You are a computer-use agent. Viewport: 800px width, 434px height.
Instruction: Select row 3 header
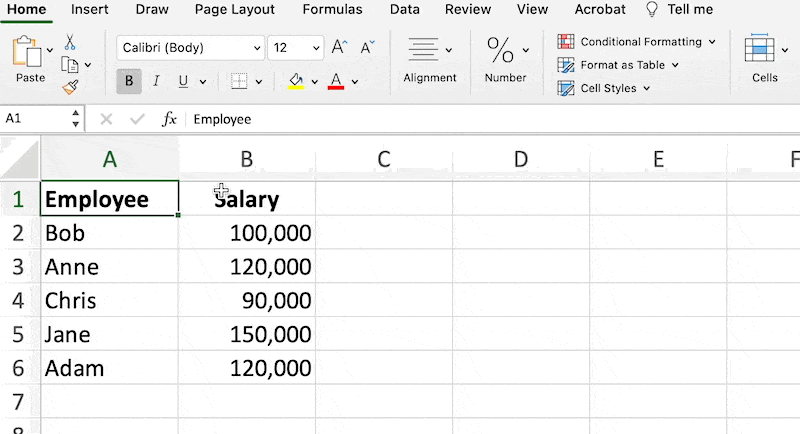click(x=19, y=267)
